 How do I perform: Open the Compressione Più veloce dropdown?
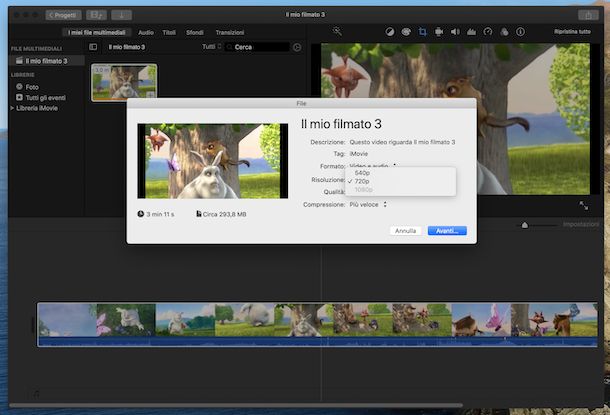click(x=368, y=205)
